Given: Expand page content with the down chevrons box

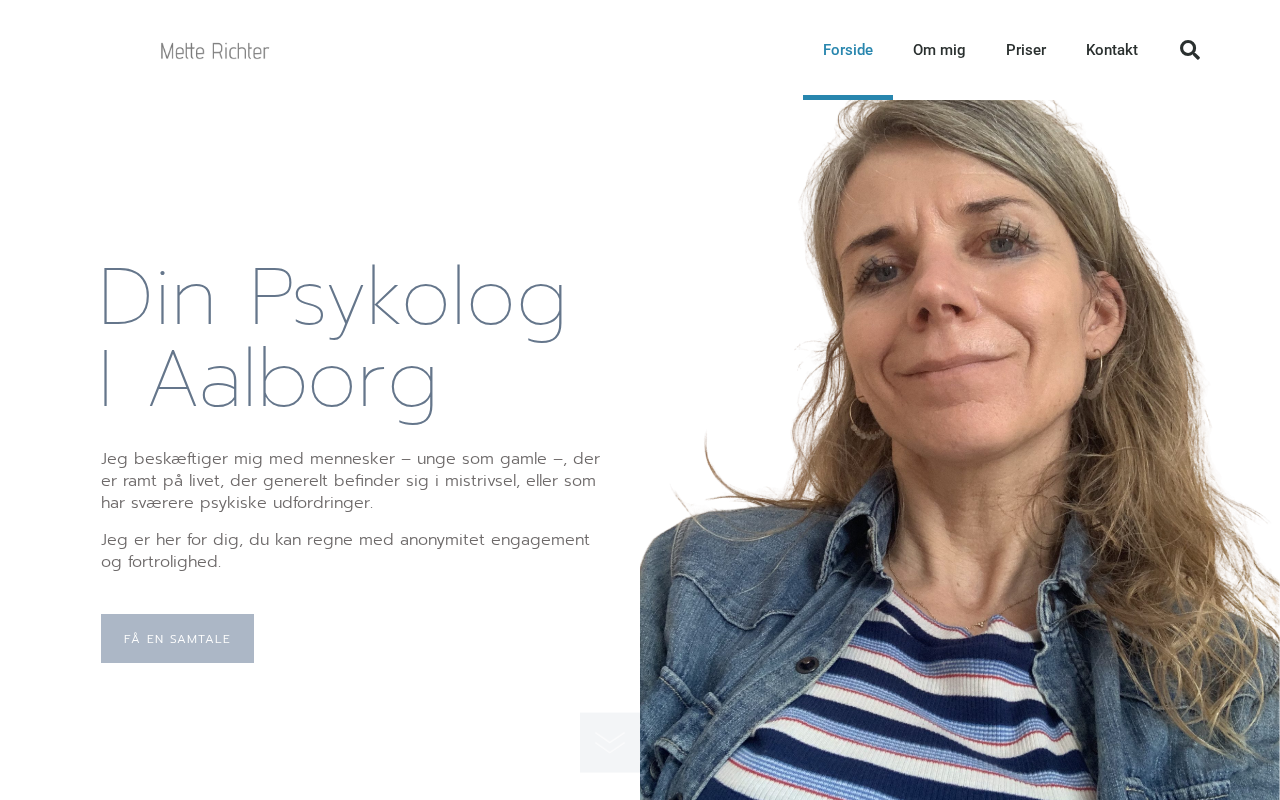Looking at the screenshot, I should [x=610, y=742].
